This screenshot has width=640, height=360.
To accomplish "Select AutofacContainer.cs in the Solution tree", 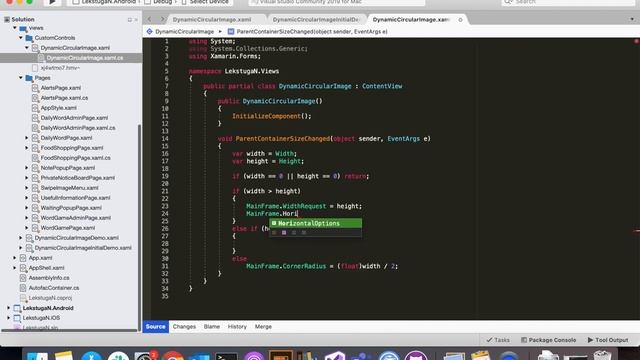I will coord(54,288).
